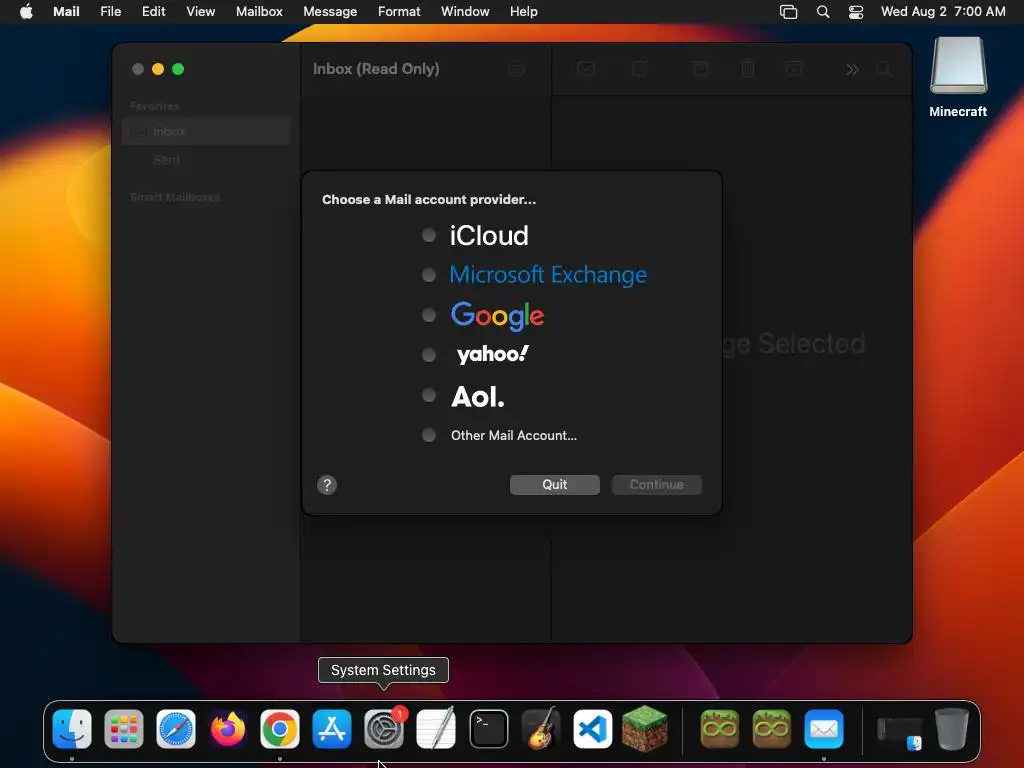1024x768 pixels.
Task: Open the Format menu
Action: click(x=399, y=12)
